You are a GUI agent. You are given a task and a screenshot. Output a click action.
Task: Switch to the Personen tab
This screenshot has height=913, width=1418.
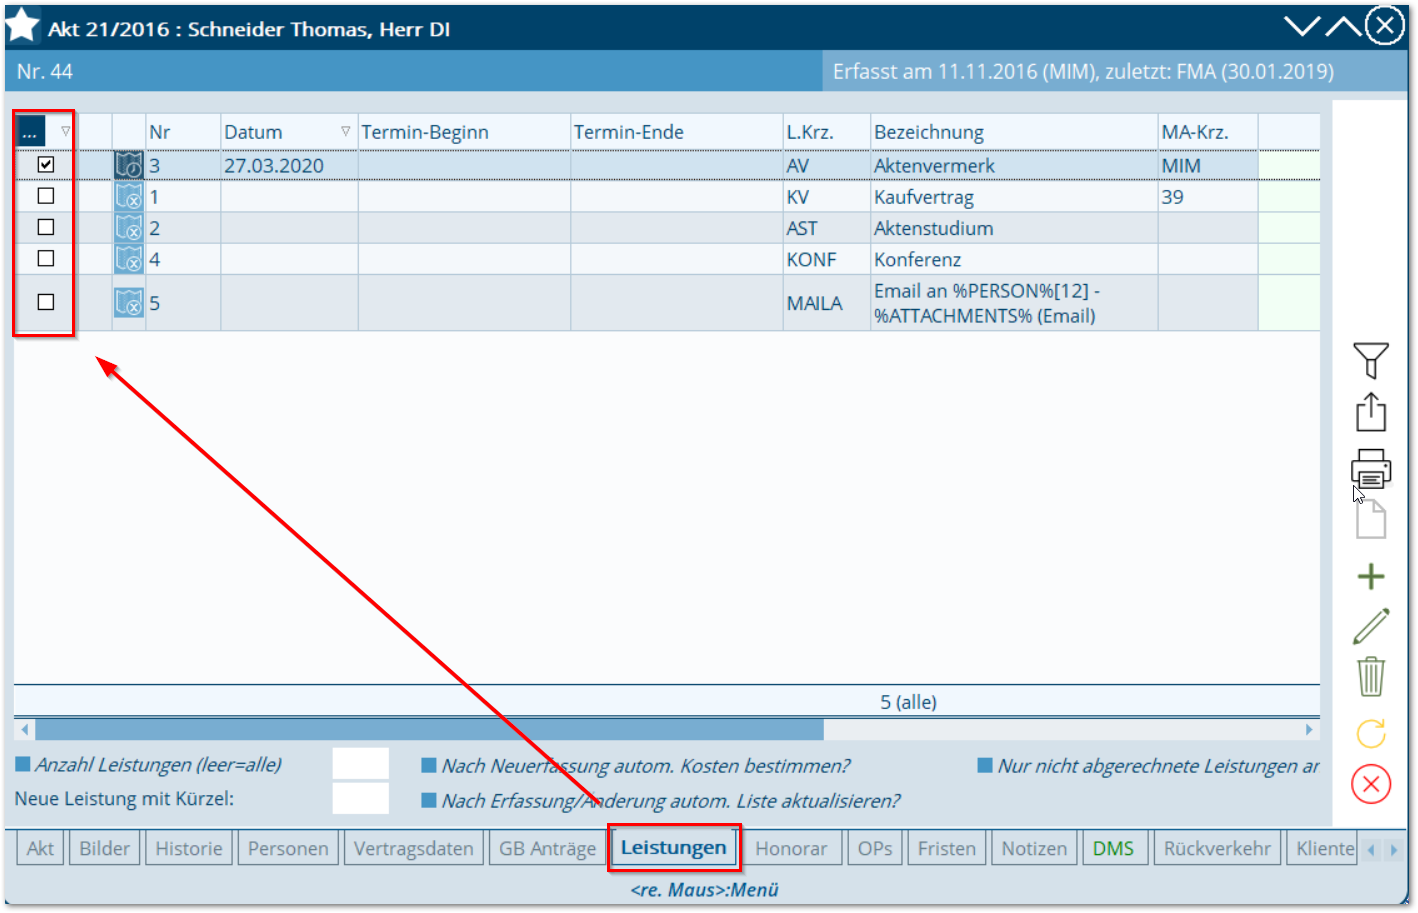click(288, 848)
